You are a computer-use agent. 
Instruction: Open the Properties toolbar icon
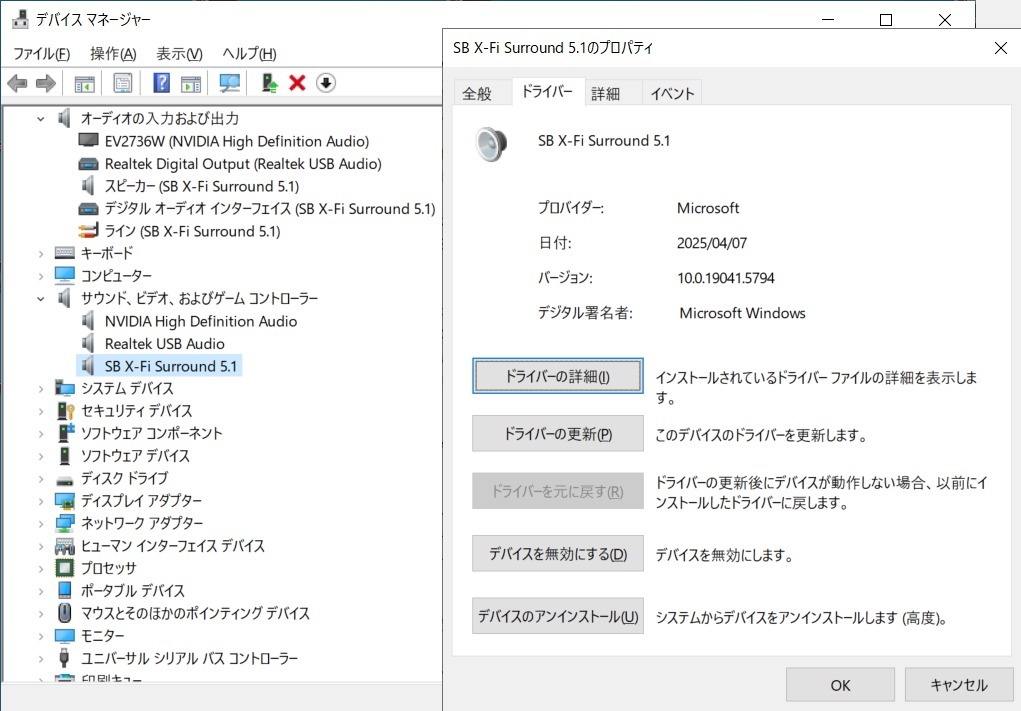pos(122,83)
